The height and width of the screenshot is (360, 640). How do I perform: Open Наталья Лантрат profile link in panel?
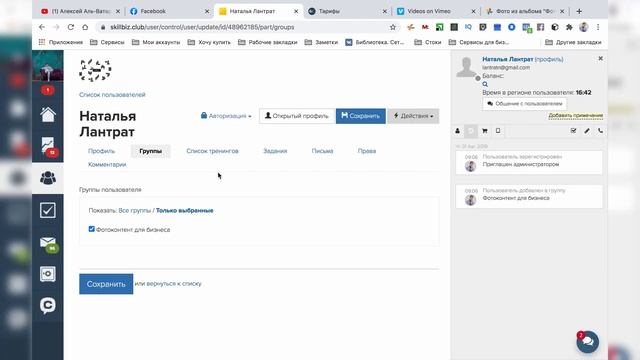click(508, 59)
